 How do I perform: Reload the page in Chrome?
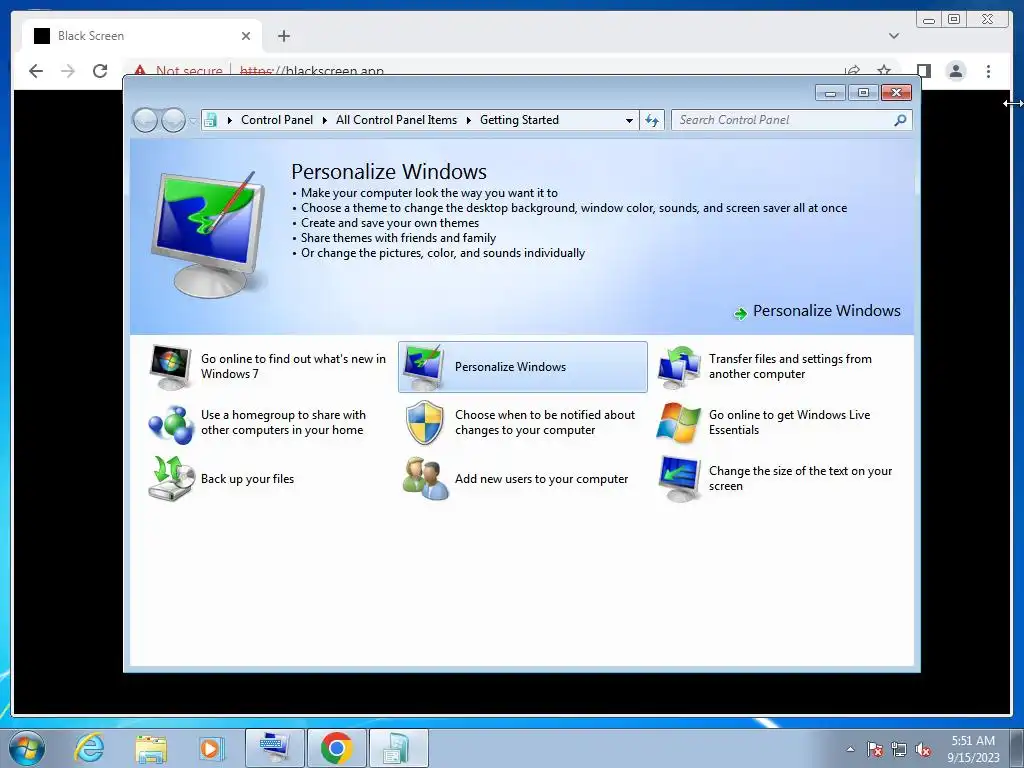click(100, 71)
